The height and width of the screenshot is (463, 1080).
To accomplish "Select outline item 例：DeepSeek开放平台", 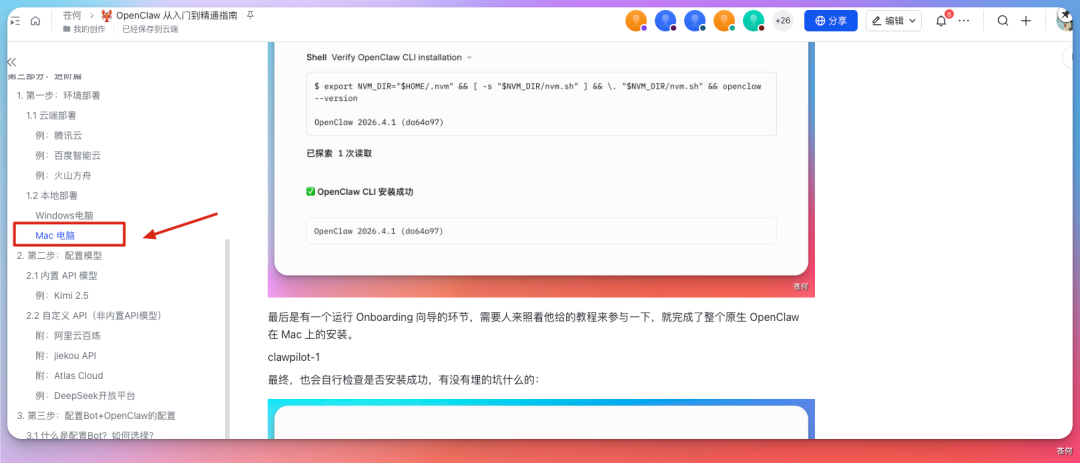I will click(x=85, y=395).
